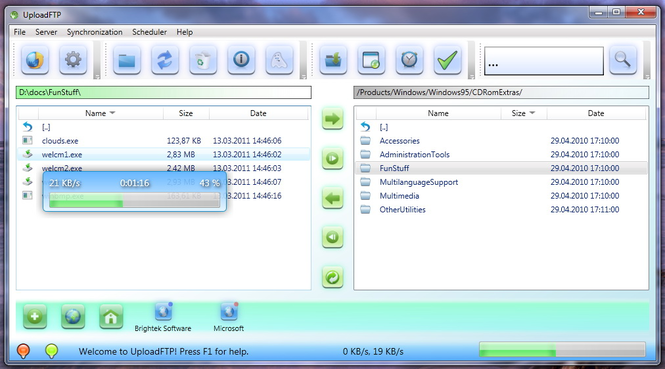Image resolution: width=665 pixels, height=369 pixels.
Task: Click the magnifying glass search button
Action: [623, 60]
